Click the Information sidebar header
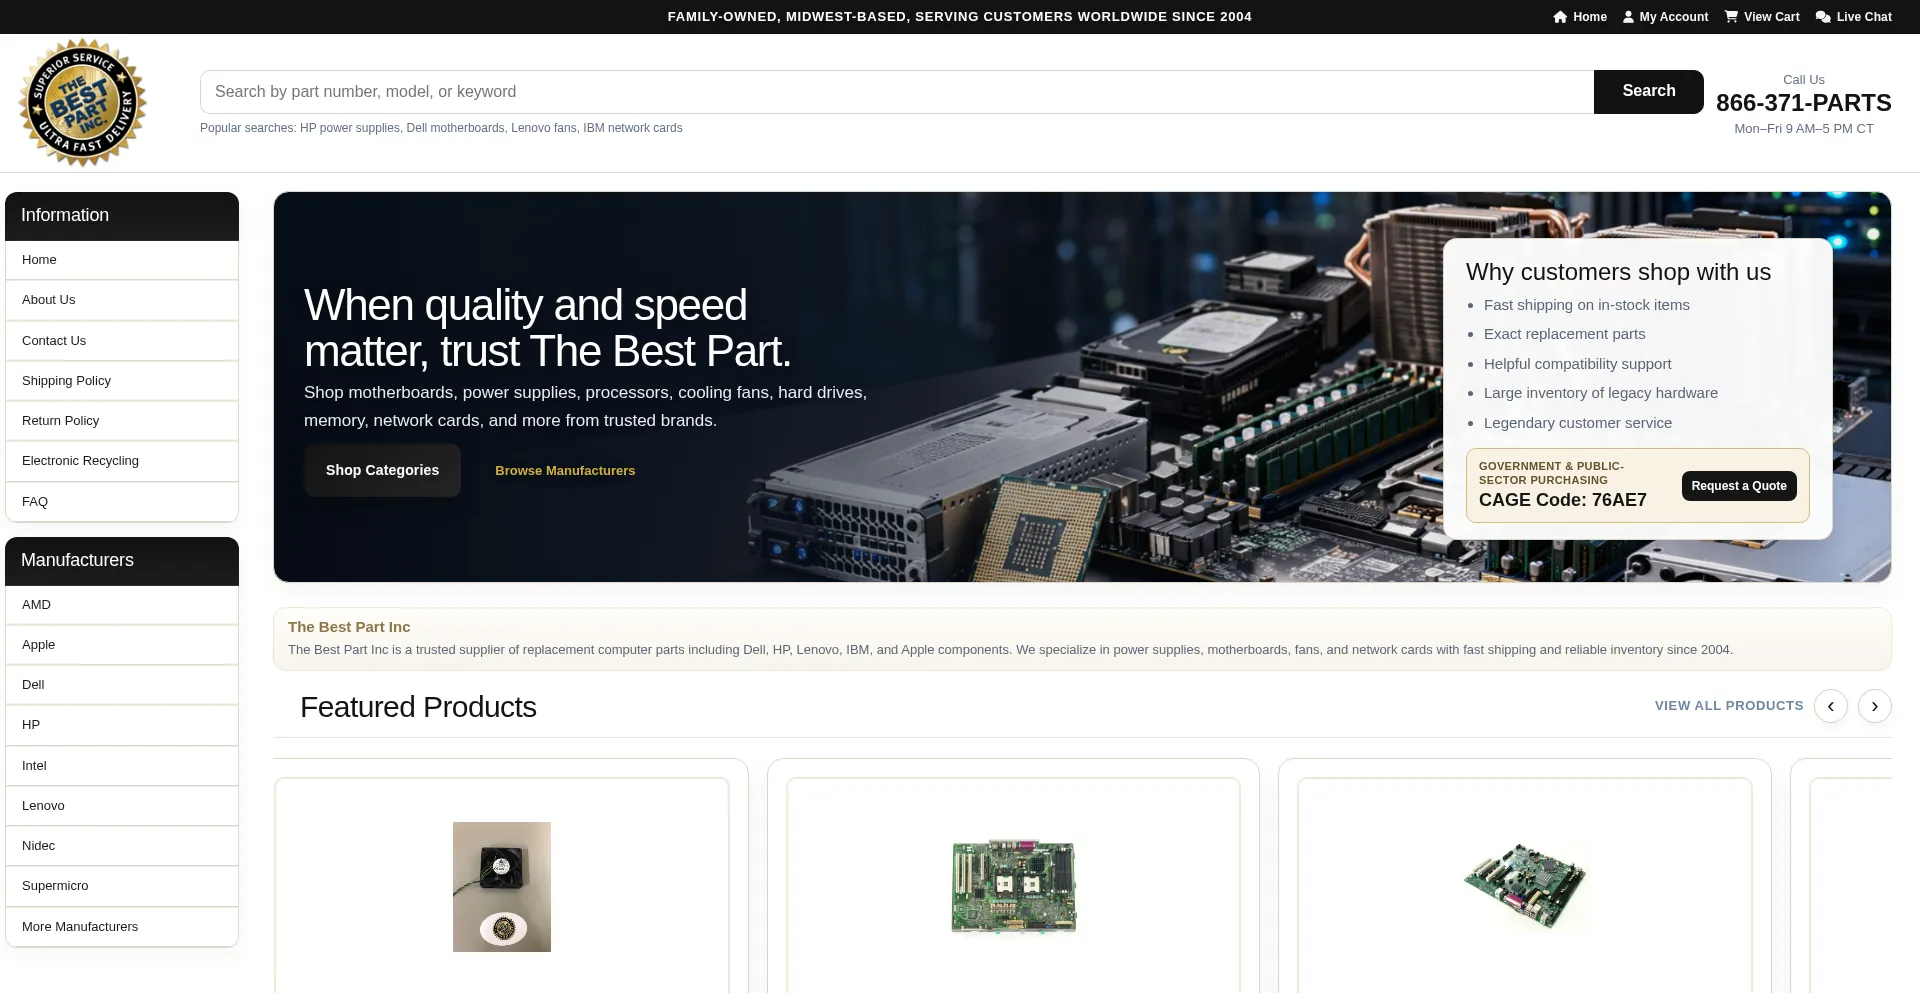Image resolution: width=1920 pixels, height=993 pixels. pyautogui.click(x=122, y=216)
